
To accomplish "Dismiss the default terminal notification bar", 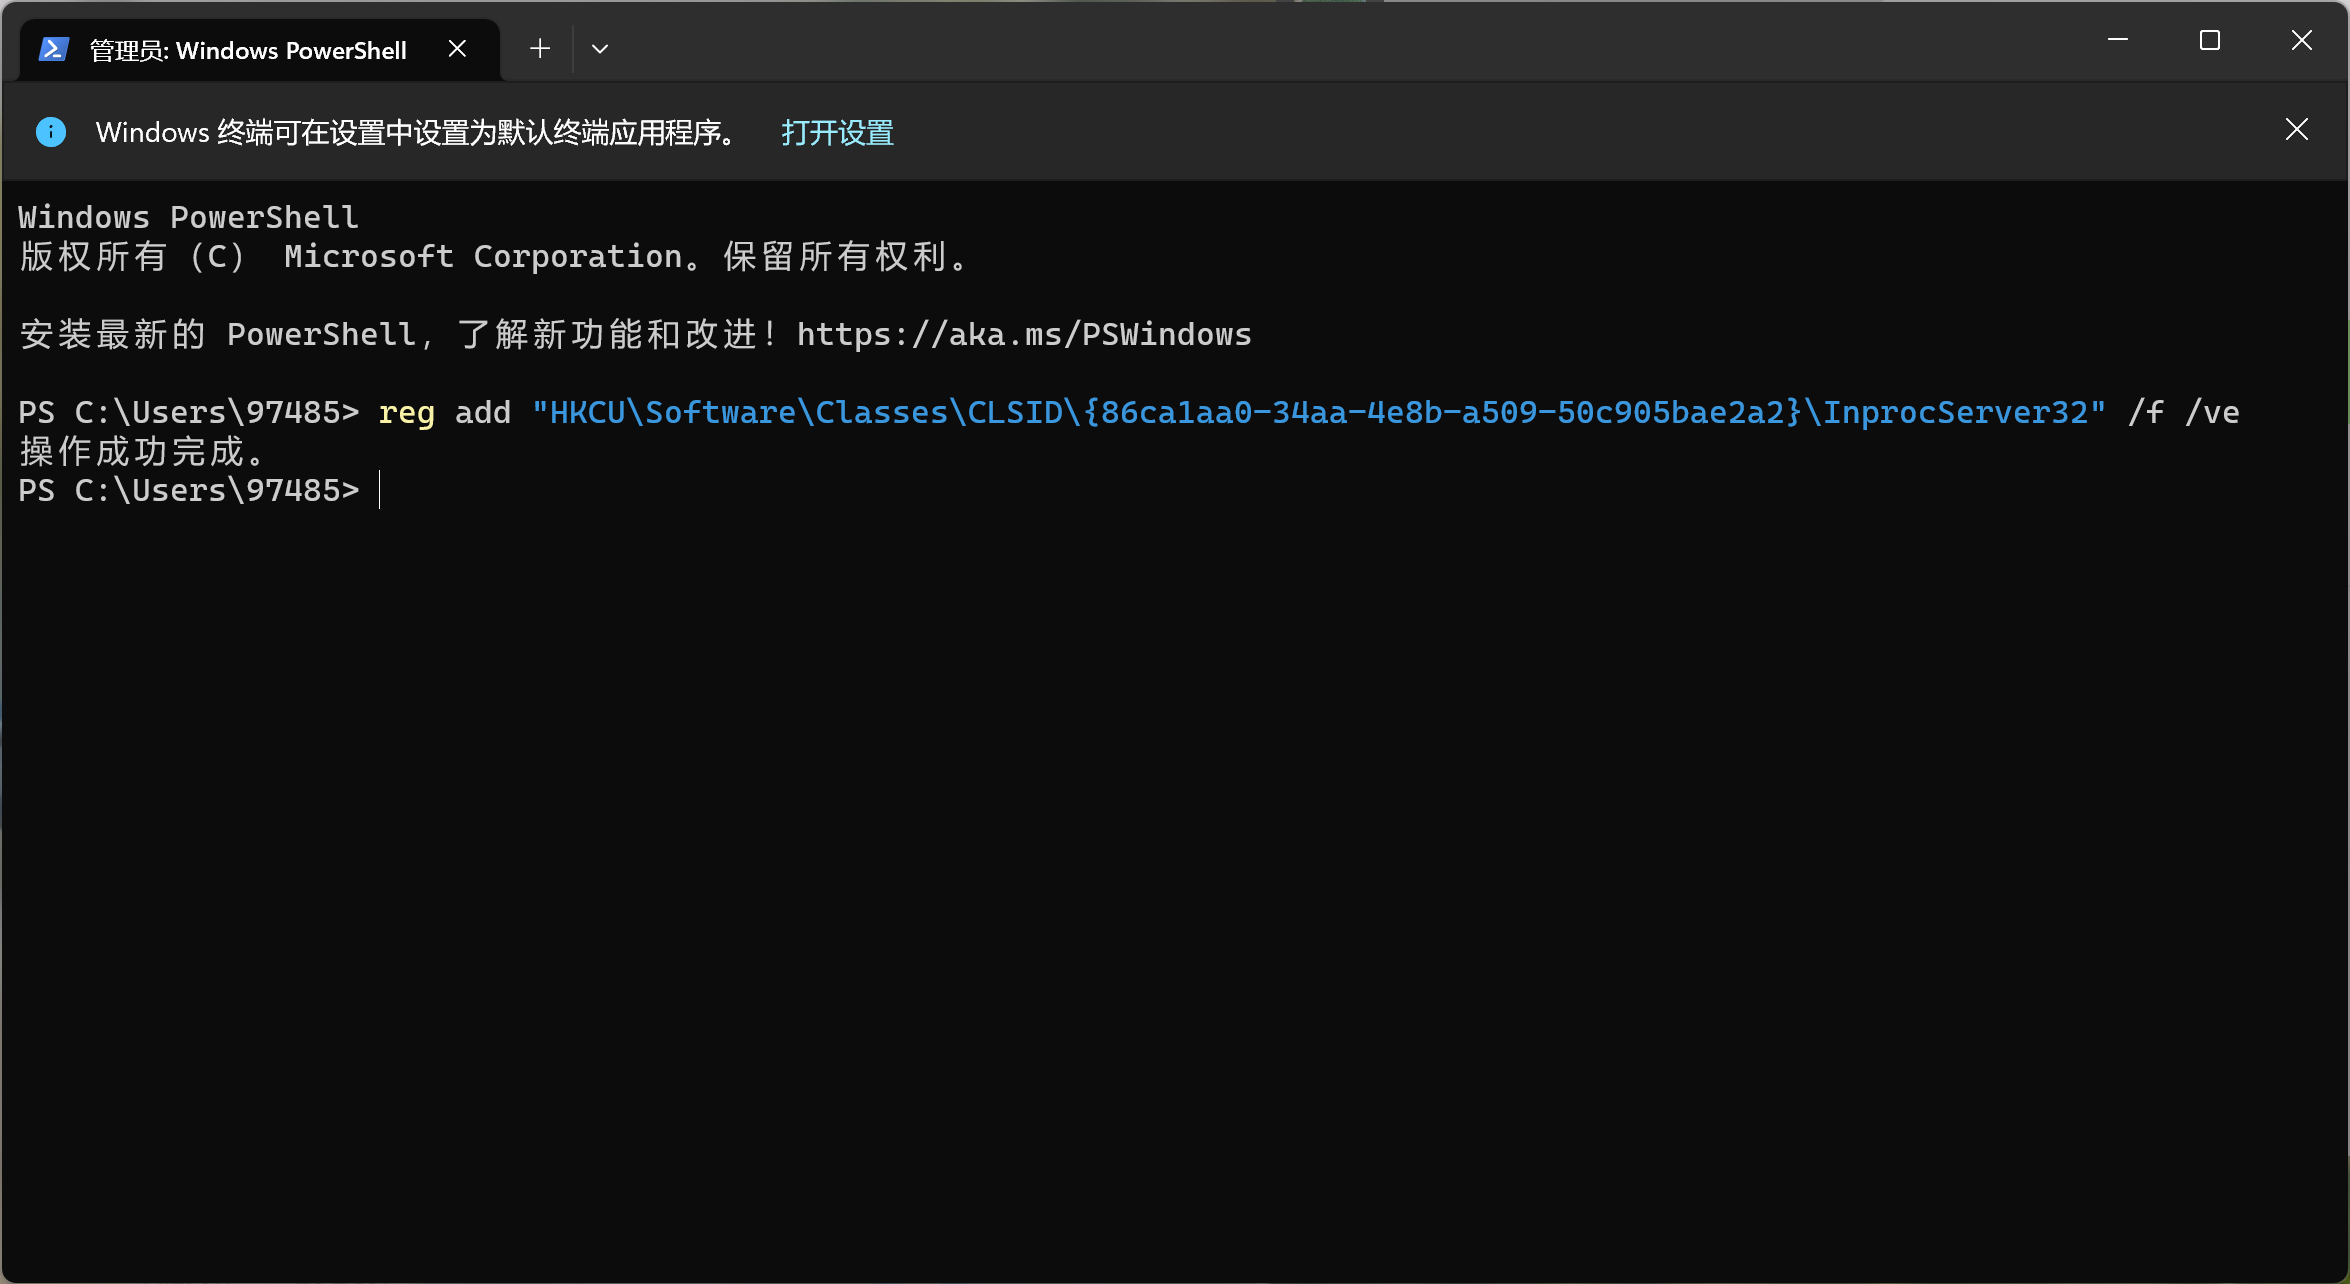I will point(2296,130).
